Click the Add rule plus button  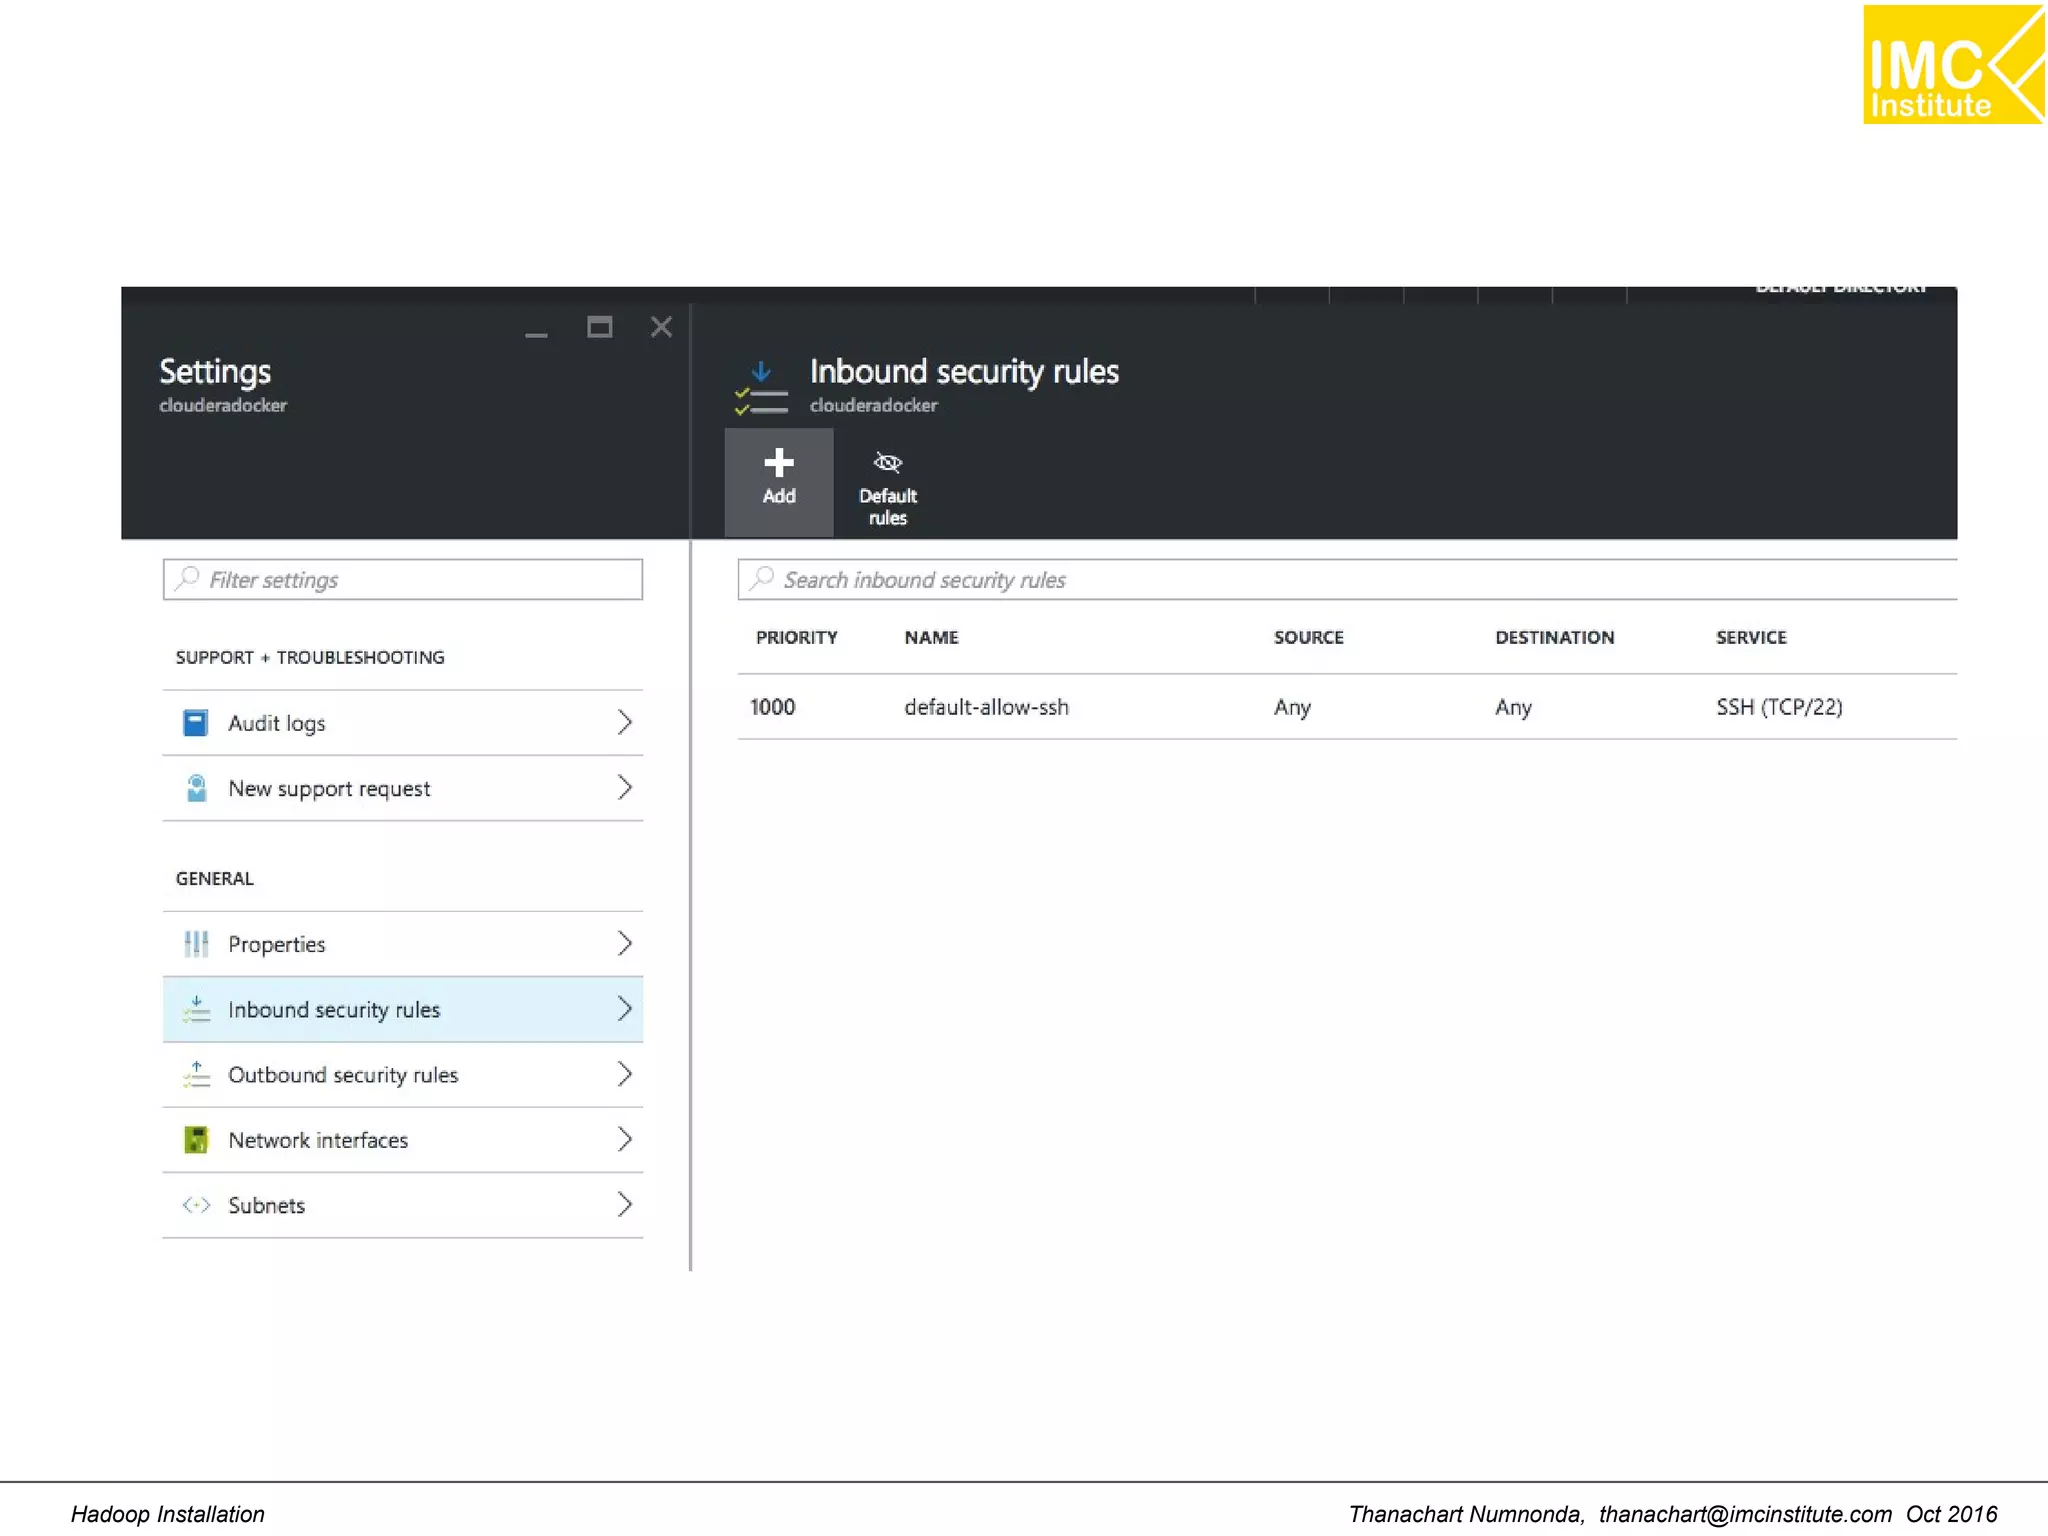[778, 482]
